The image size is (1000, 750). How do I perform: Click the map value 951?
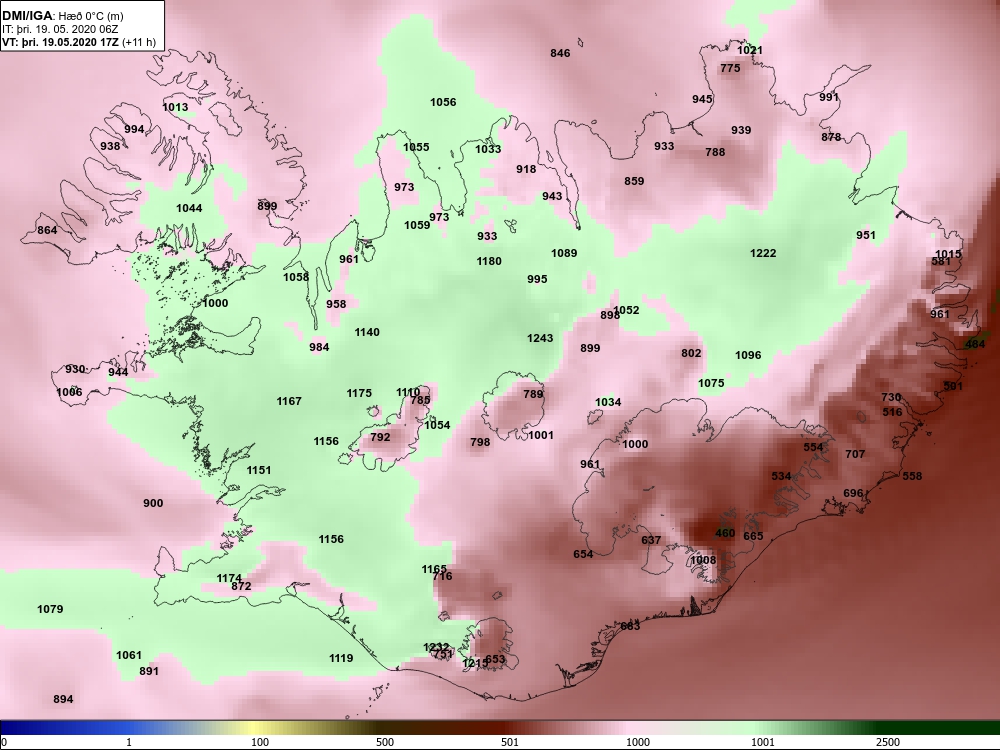pos(866,235)
